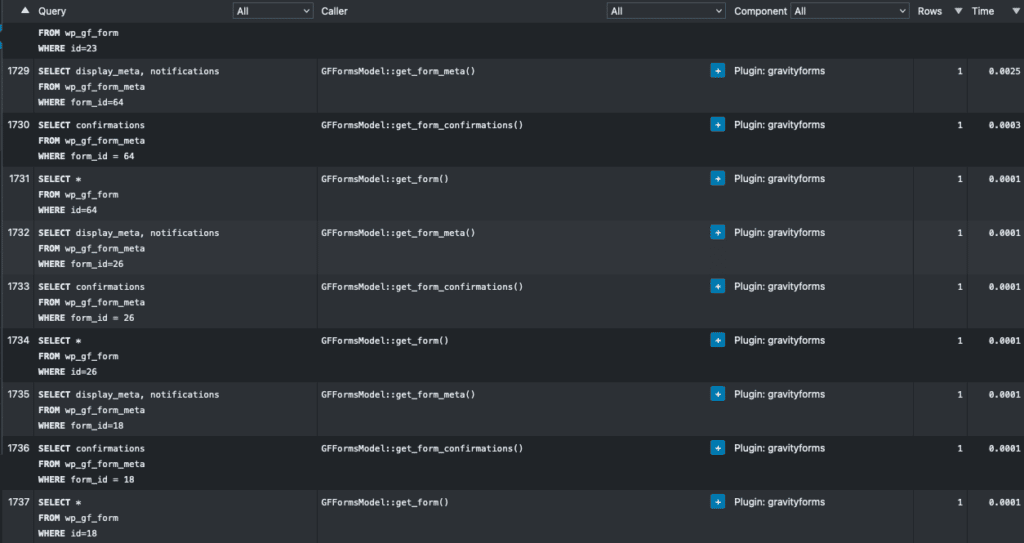
Task: Open caller details for row 1735
Action: pos(717,395)
